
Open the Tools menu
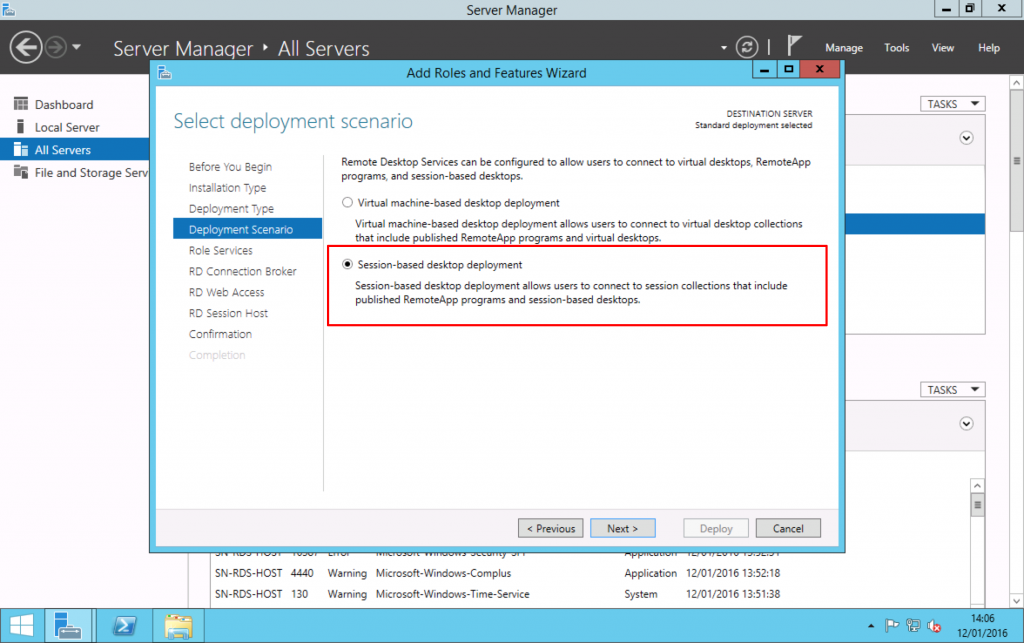896,47
